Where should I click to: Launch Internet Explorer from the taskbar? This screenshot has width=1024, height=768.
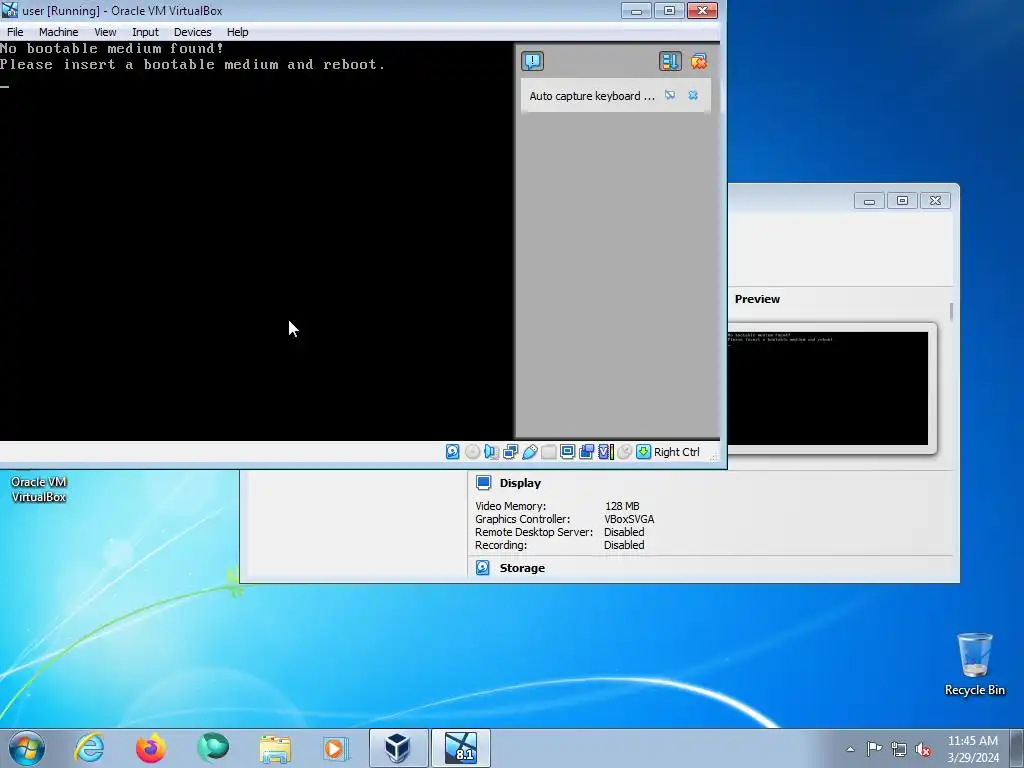89,748
